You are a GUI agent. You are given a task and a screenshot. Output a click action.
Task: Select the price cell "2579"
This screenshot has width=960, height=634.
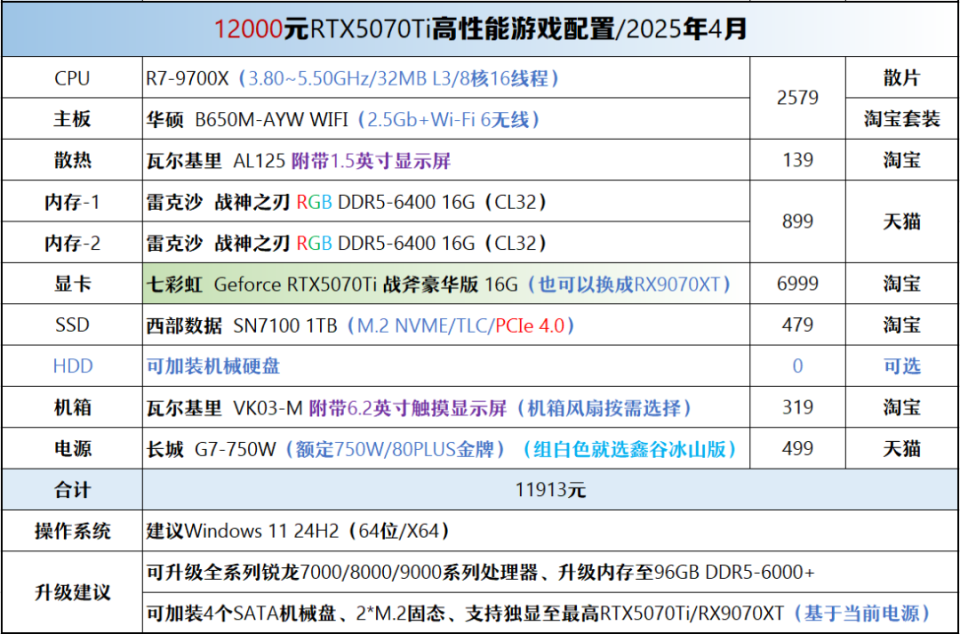[x=798, y=98]
